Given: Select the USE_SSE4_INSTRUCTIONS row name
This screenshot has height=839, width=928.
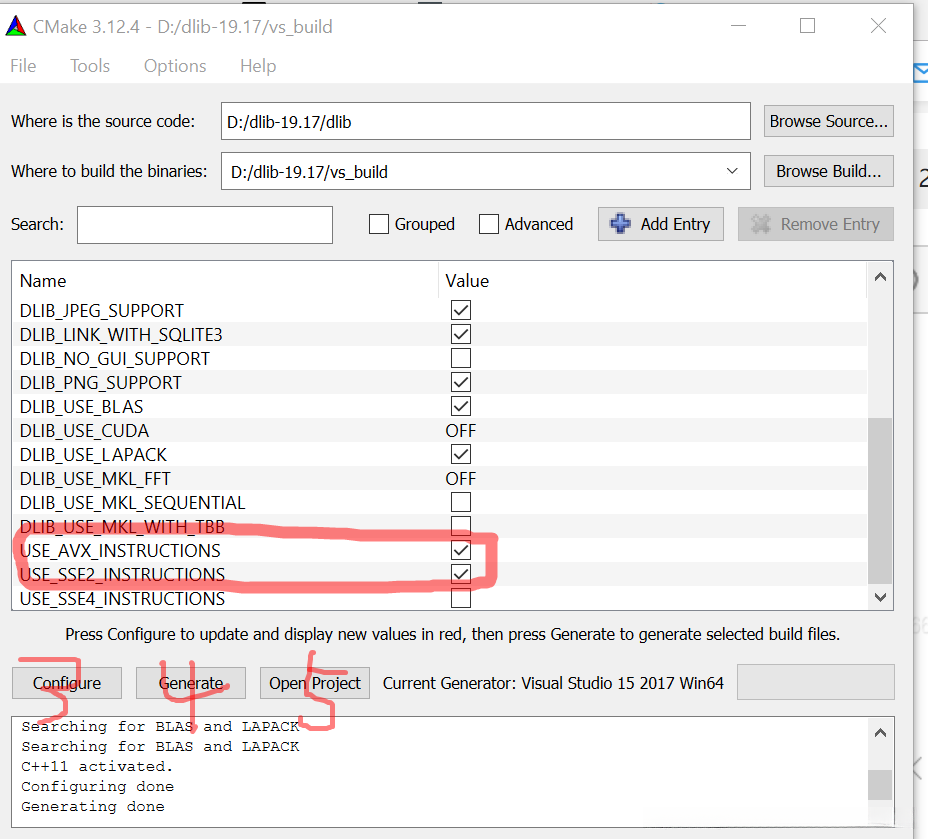Looking at the screenshot, I should (x=122, y=599).
